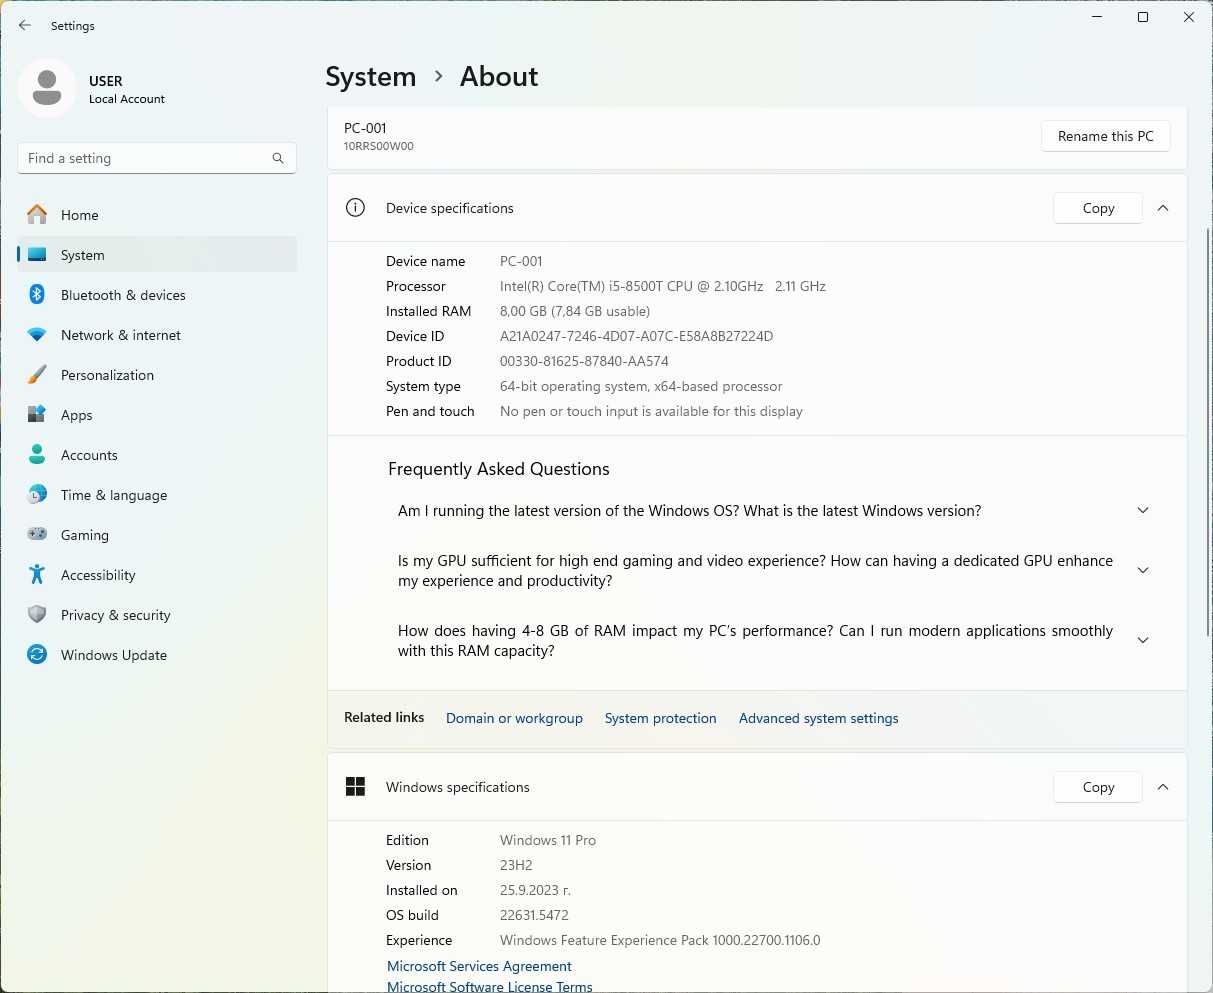This screenshot has width=1213, height=993.
Task: Click the Apps grid icon
Action: coord(37,414)
